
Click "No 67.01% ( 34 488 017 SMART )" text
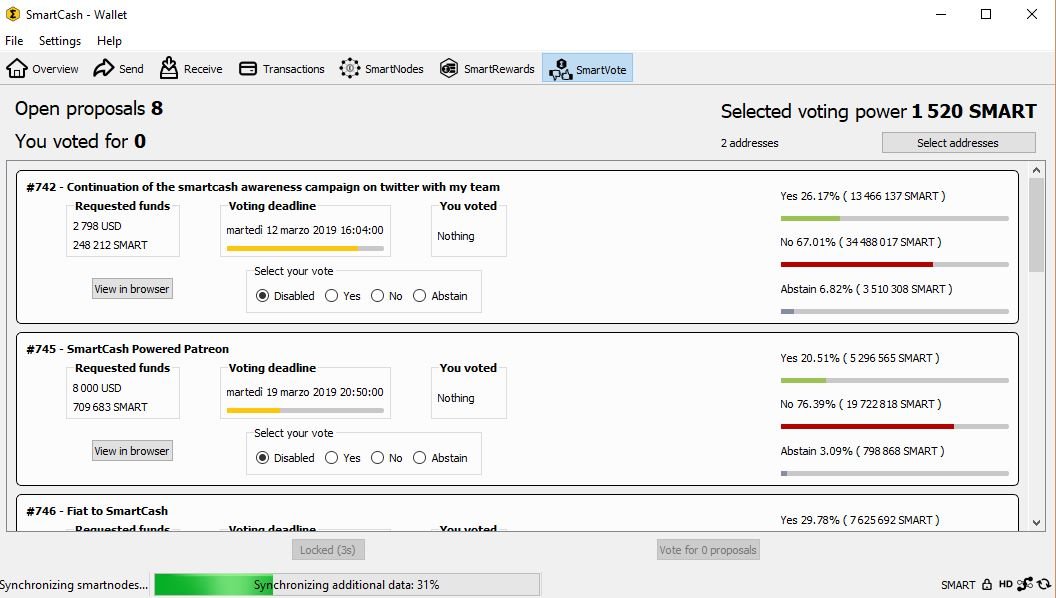tap(861, 242)
